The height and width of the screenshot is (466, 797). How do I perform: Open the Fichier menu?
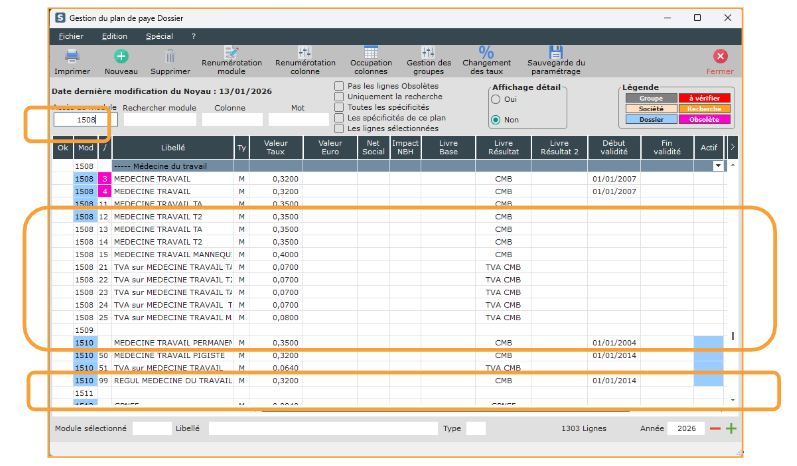71,36
